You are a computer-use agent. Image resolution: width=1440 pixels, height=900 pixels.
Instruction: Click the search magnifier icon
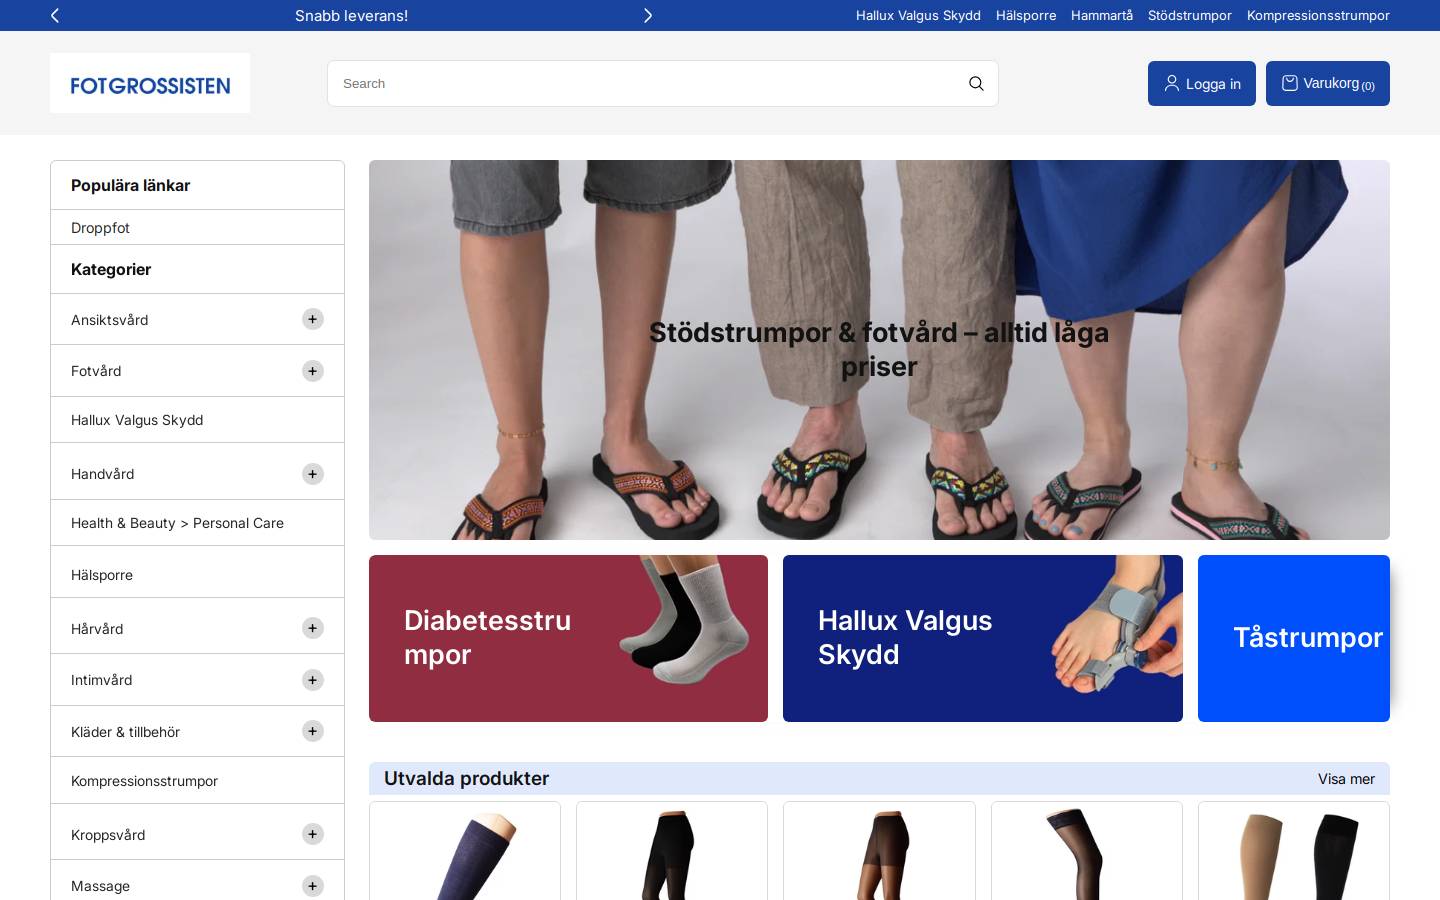point(976,84)
